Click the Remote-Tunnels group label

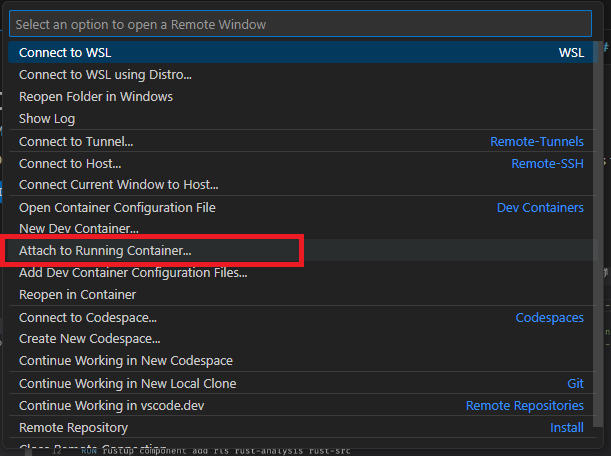[x=537, y=141]
